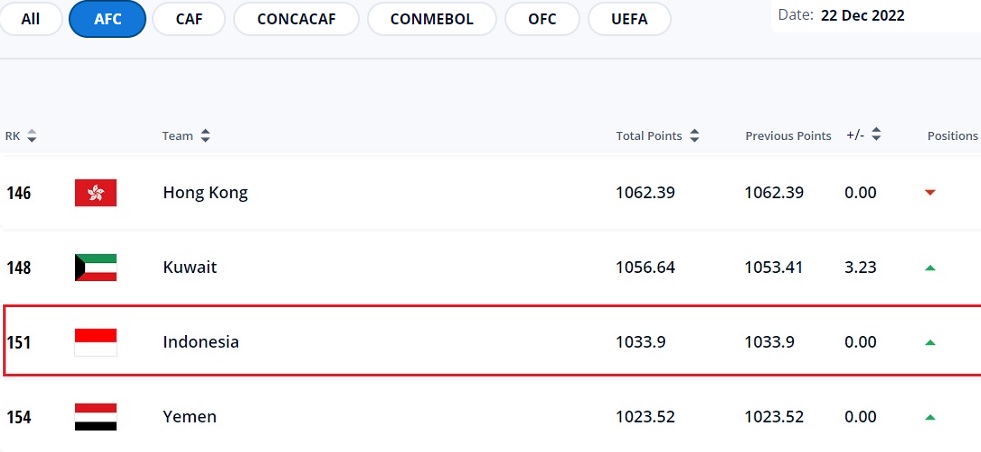Sort rankings by Team name
Image resolution: width=981 pixels, height=452 pixels.
click(x=186, y=136)
